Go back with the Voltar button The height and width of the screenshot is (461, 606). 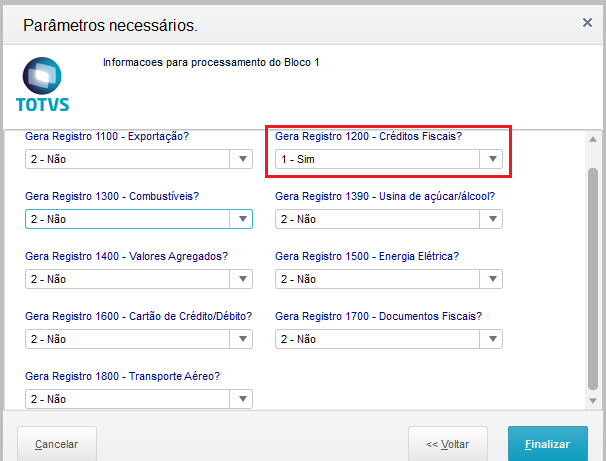pyautogui.click(x=447, y=444)
